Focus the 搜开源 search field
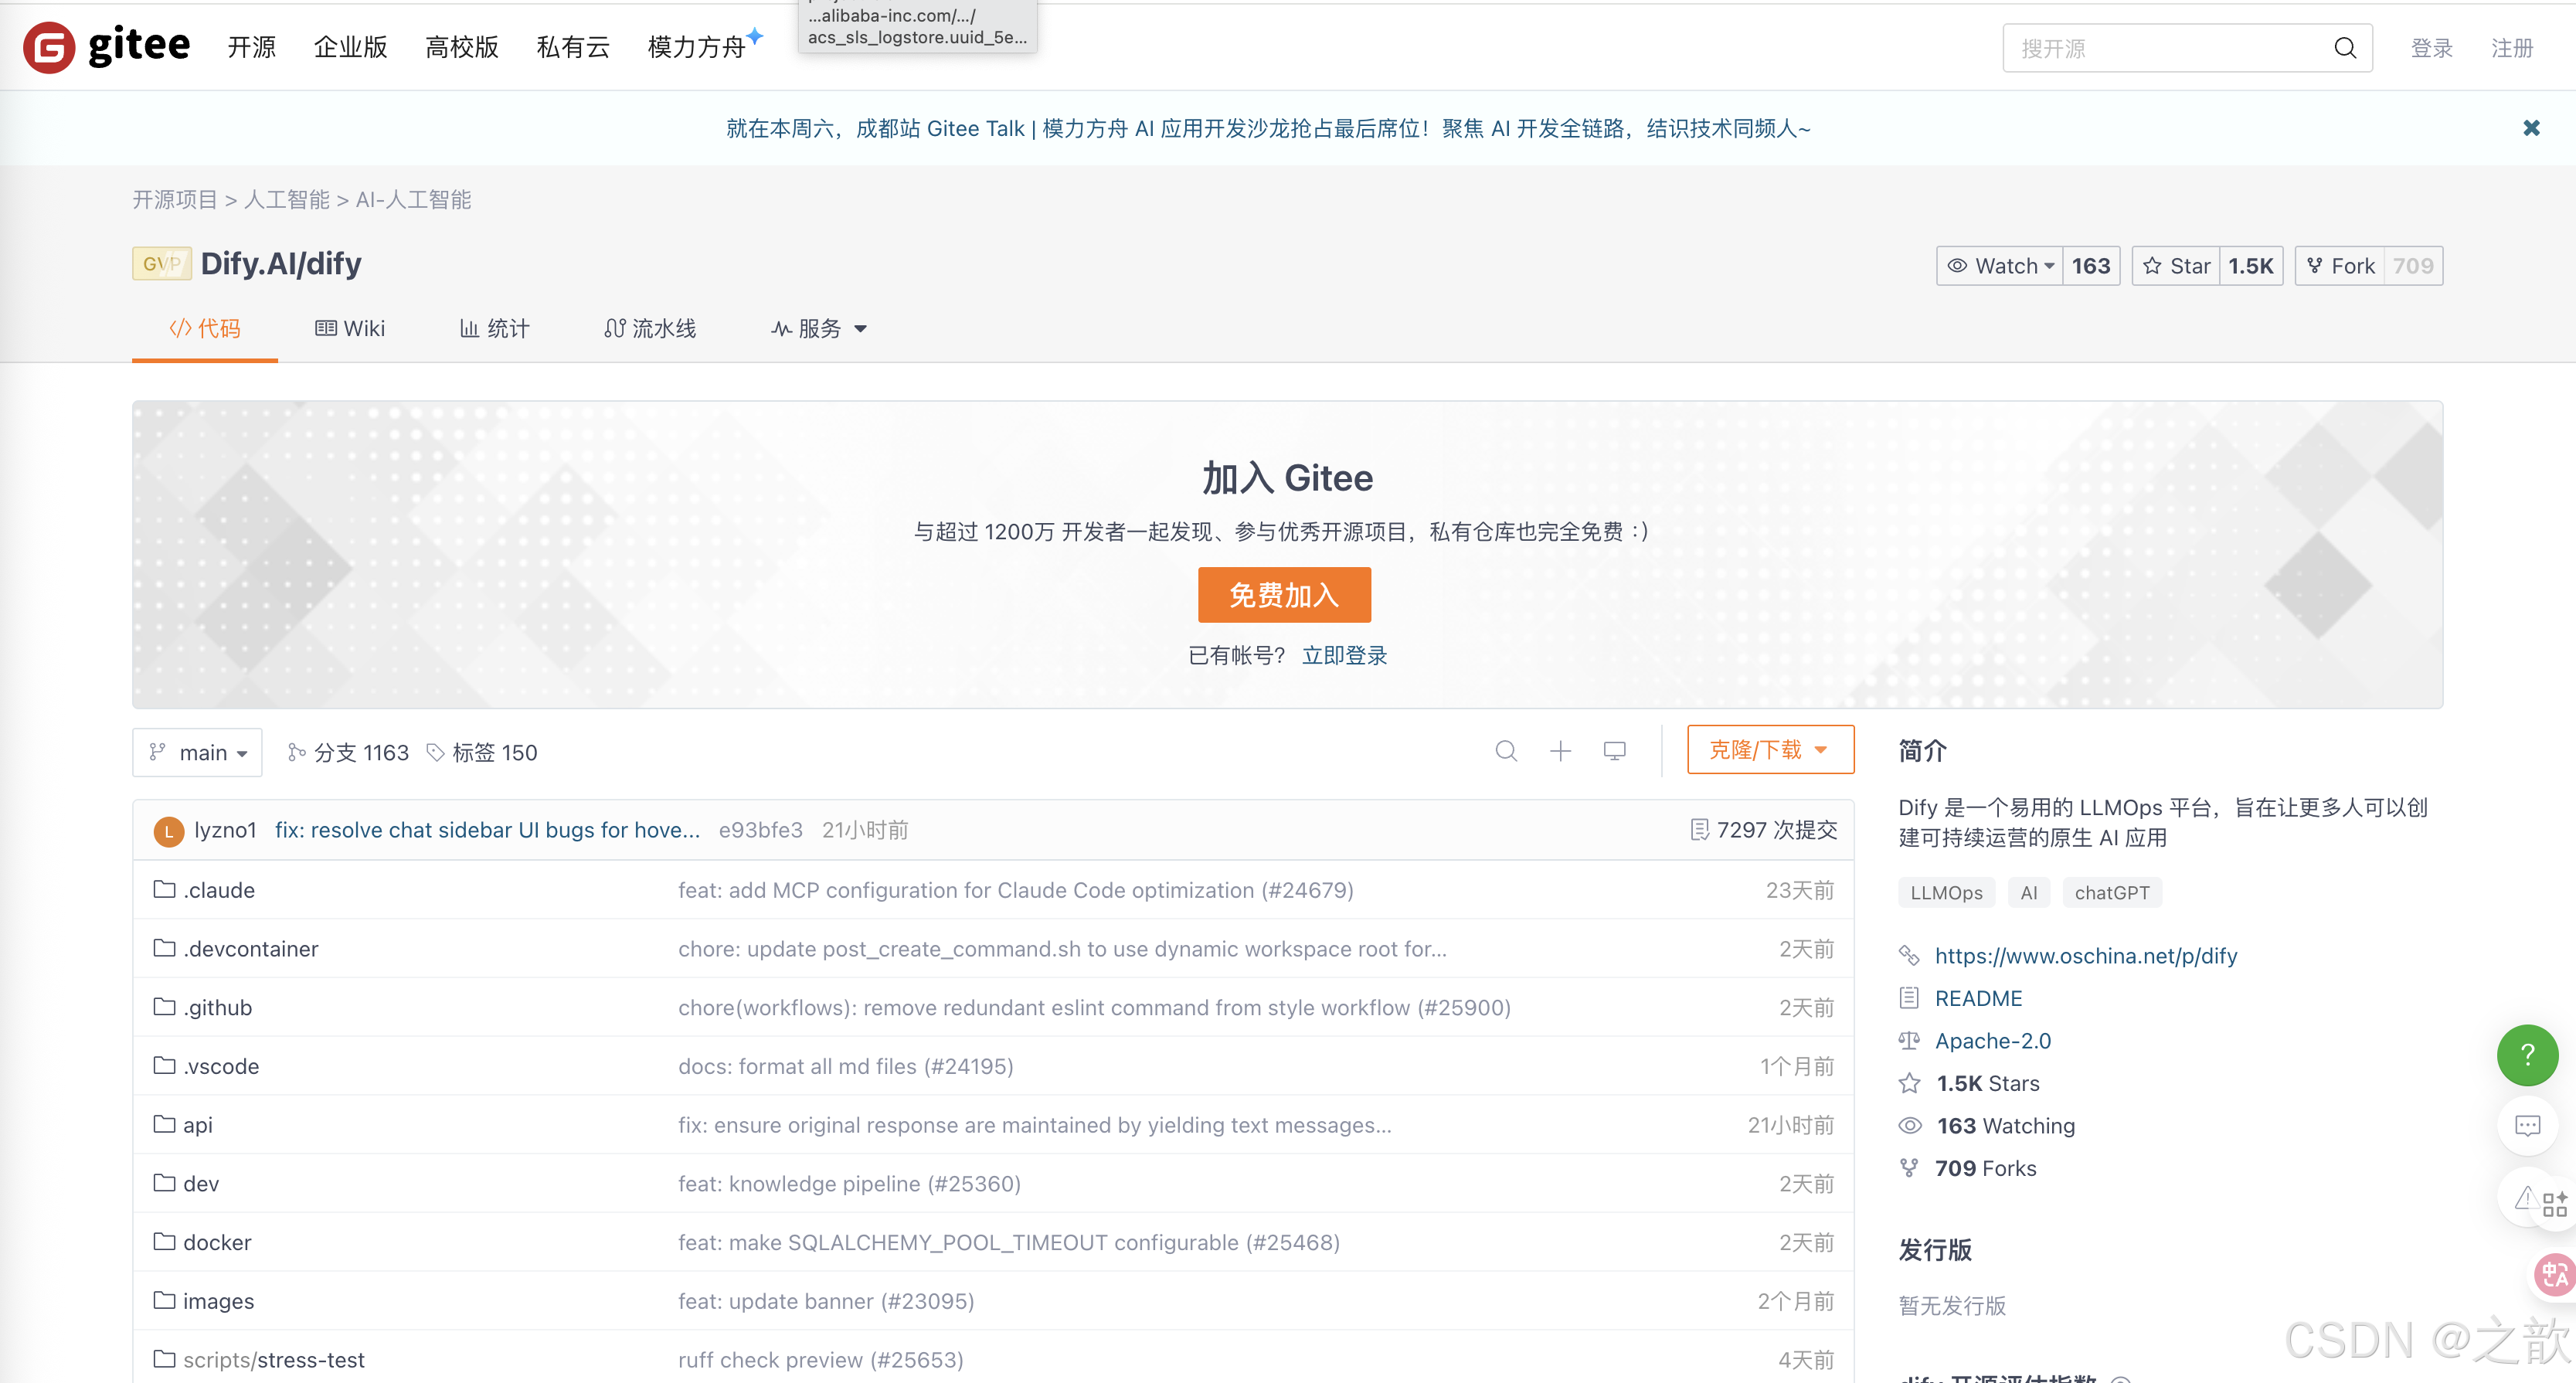 click(2170, 48)
